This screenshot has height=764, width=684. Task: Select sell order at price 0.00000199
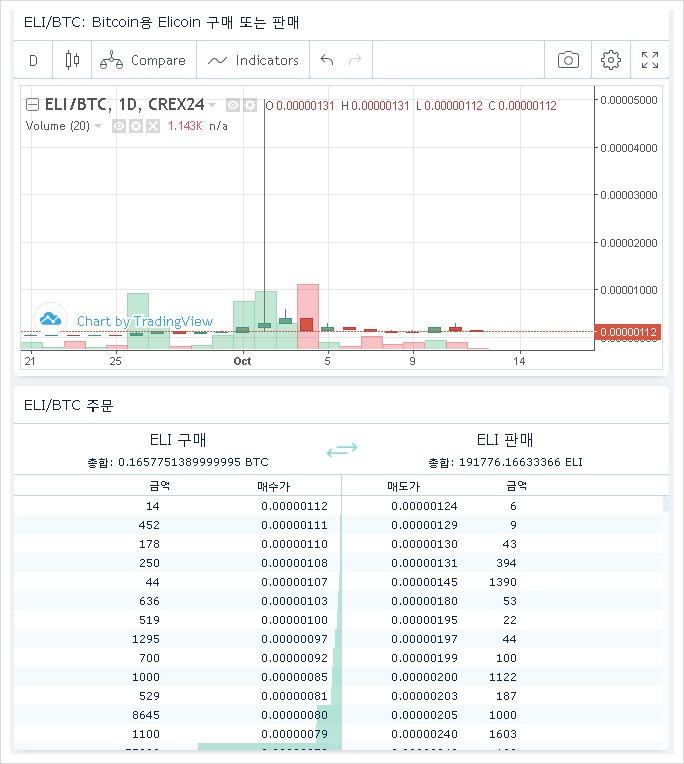pos(502,658)
